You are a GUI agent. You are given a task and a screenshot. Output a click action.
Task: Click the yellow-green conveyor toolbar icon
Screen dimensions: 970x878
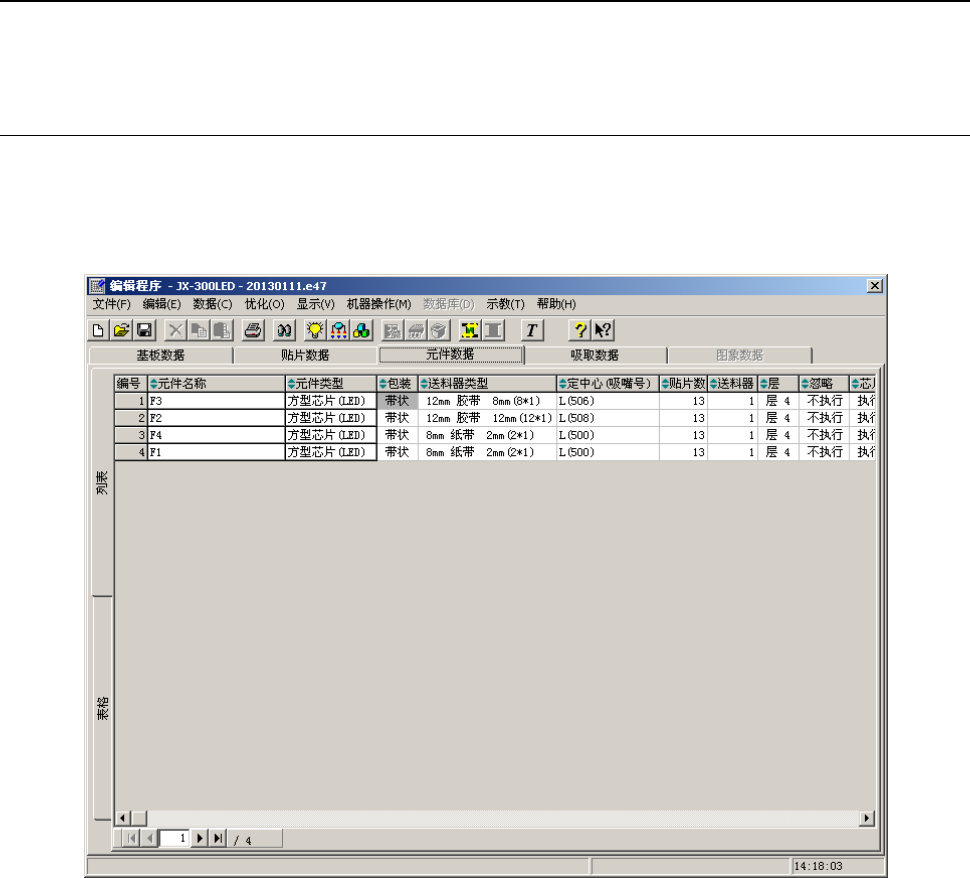click(x=470, y=330)
